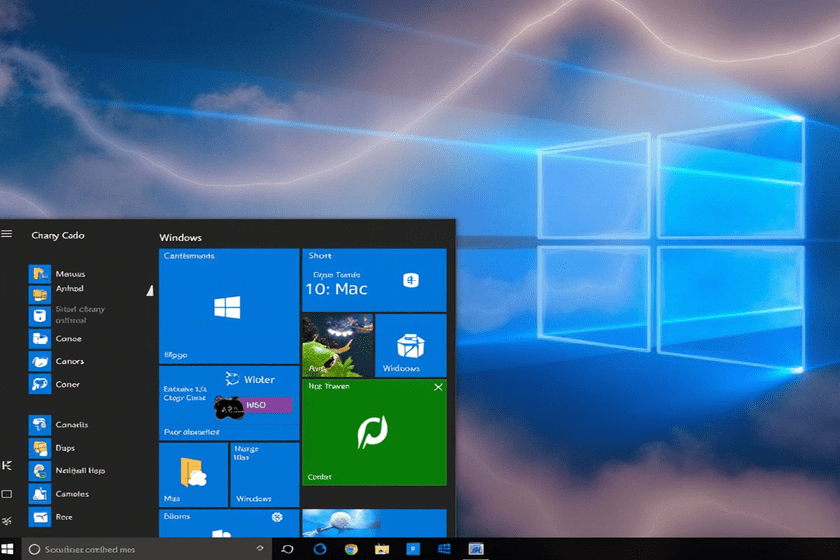
Task: Click the Windows Start button on taskbar
Action: tap(8, 549)
